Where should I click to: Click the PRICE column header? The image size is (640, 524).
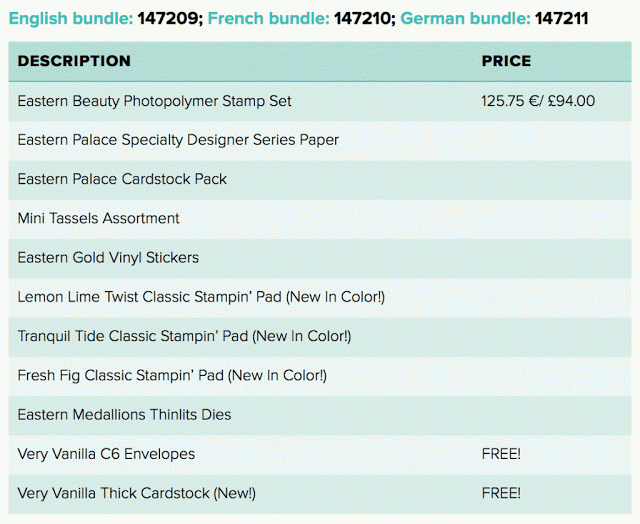click(x=507, y=61)
